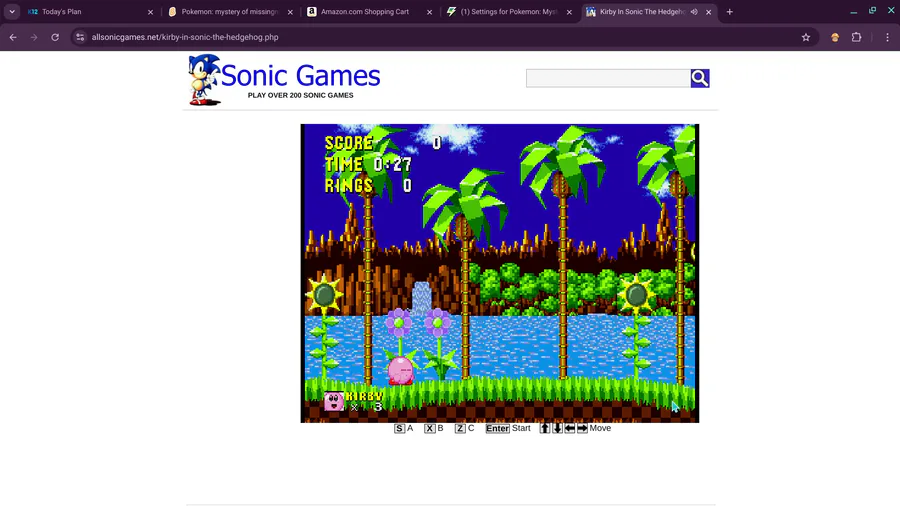View site information icon in address bar
The width and height of the screenshot is (900, 506).
point(80,37)
